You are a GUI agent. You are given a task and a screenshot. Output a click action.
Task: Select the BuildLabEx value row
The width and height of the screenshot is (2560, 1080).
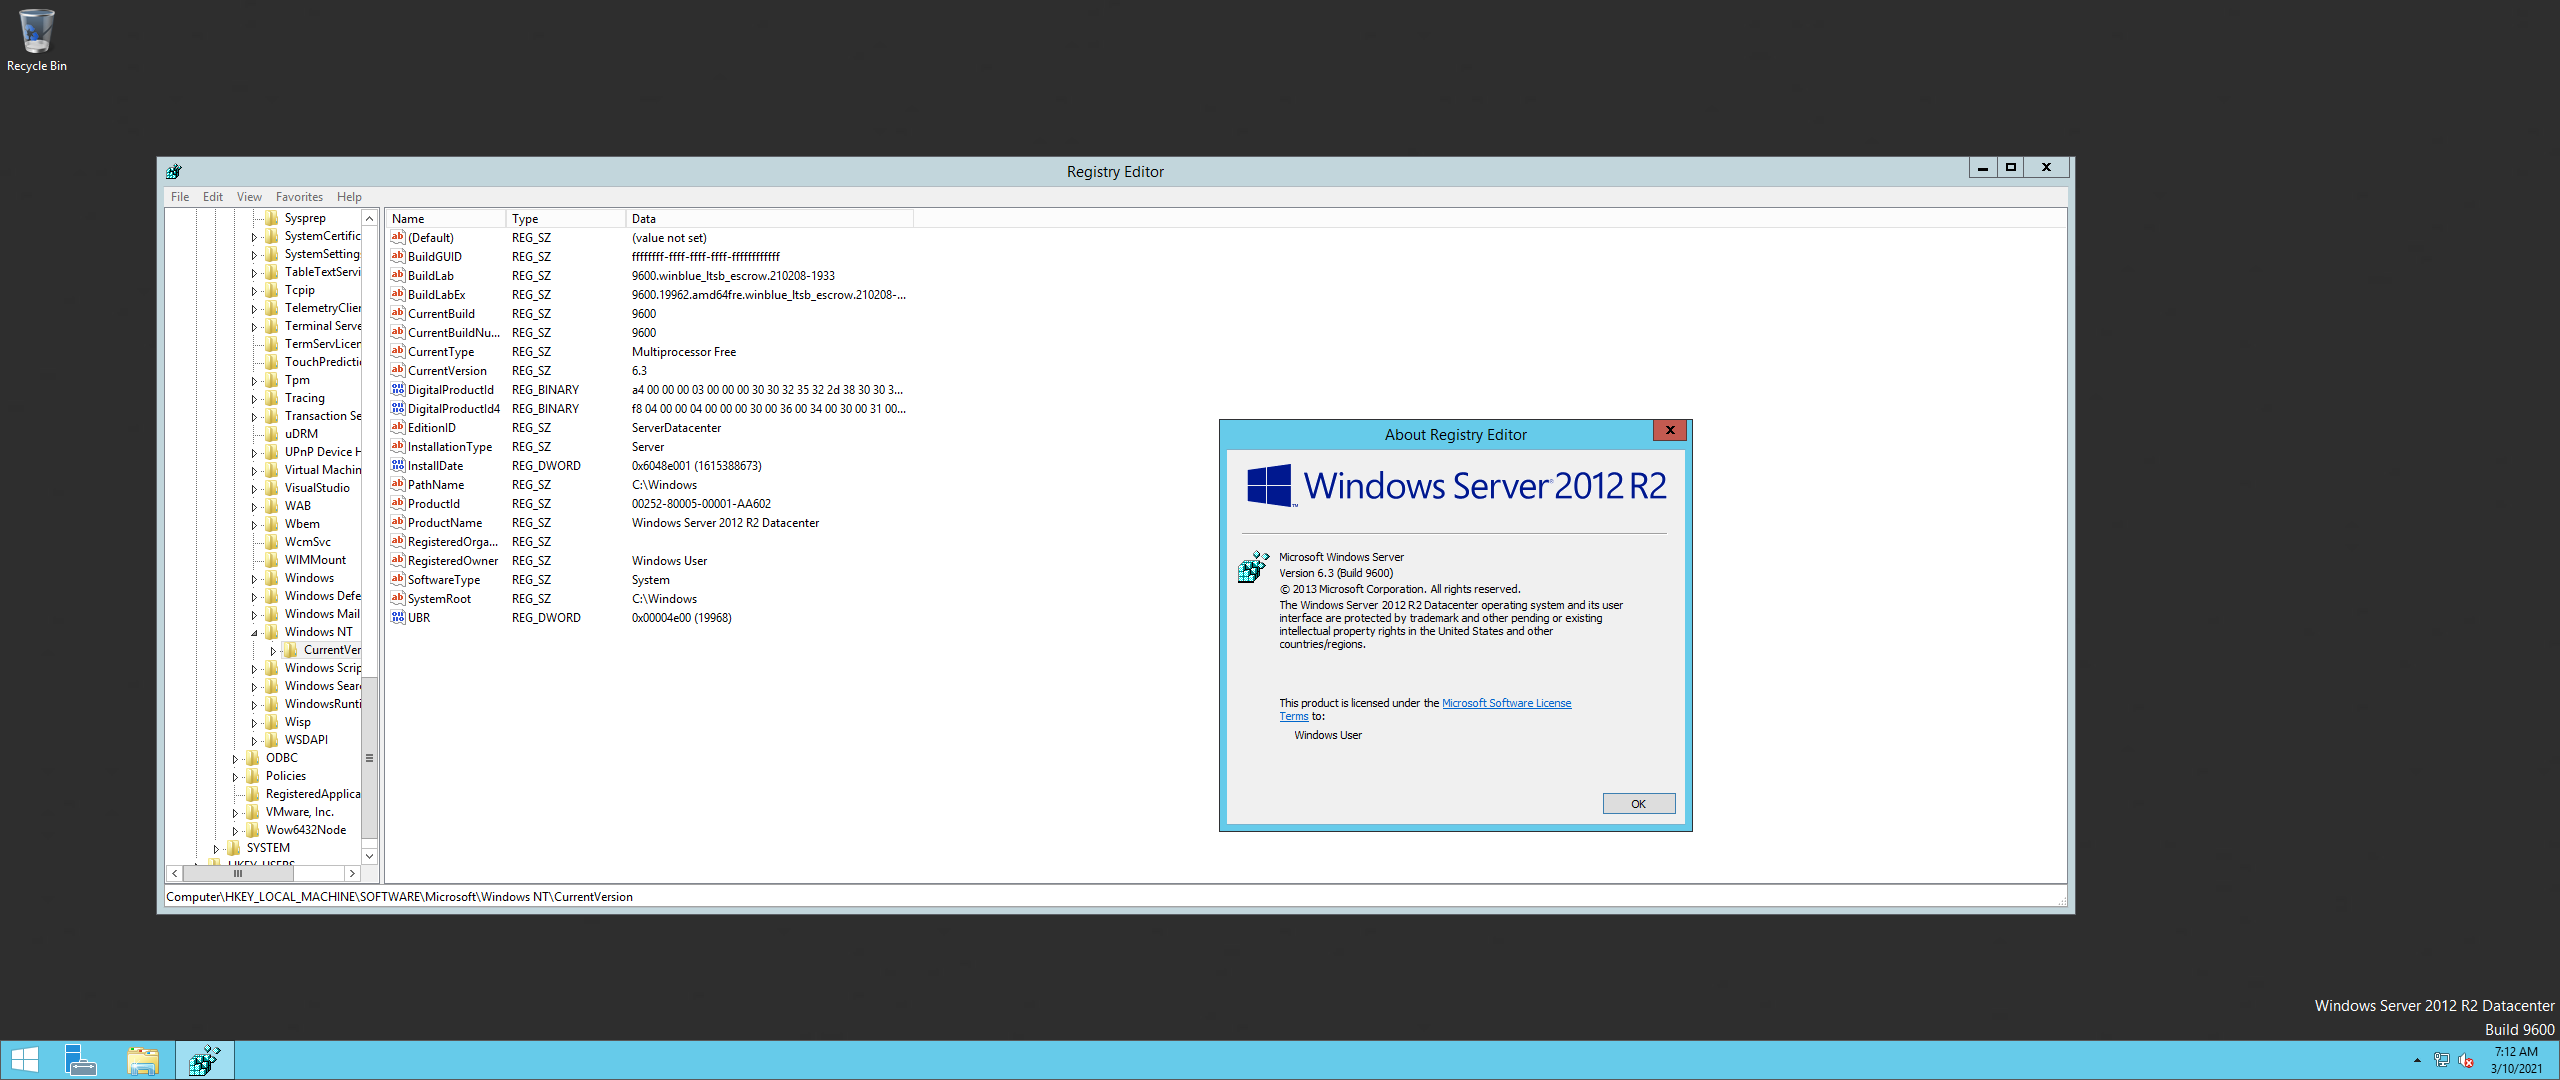(650, 295)
